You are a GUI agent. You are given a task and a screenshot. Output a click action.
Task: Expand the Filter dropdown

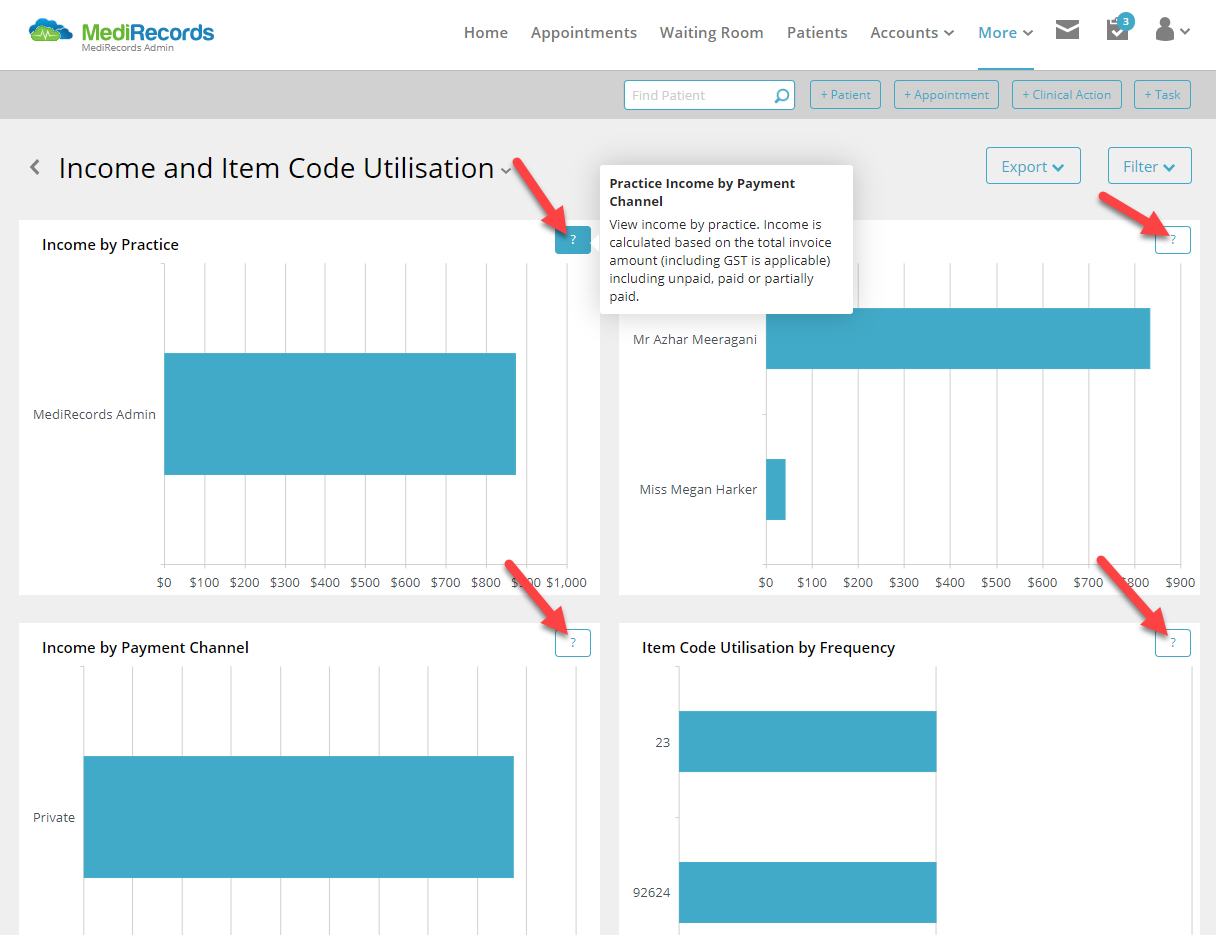click(x=1150, y=166)
